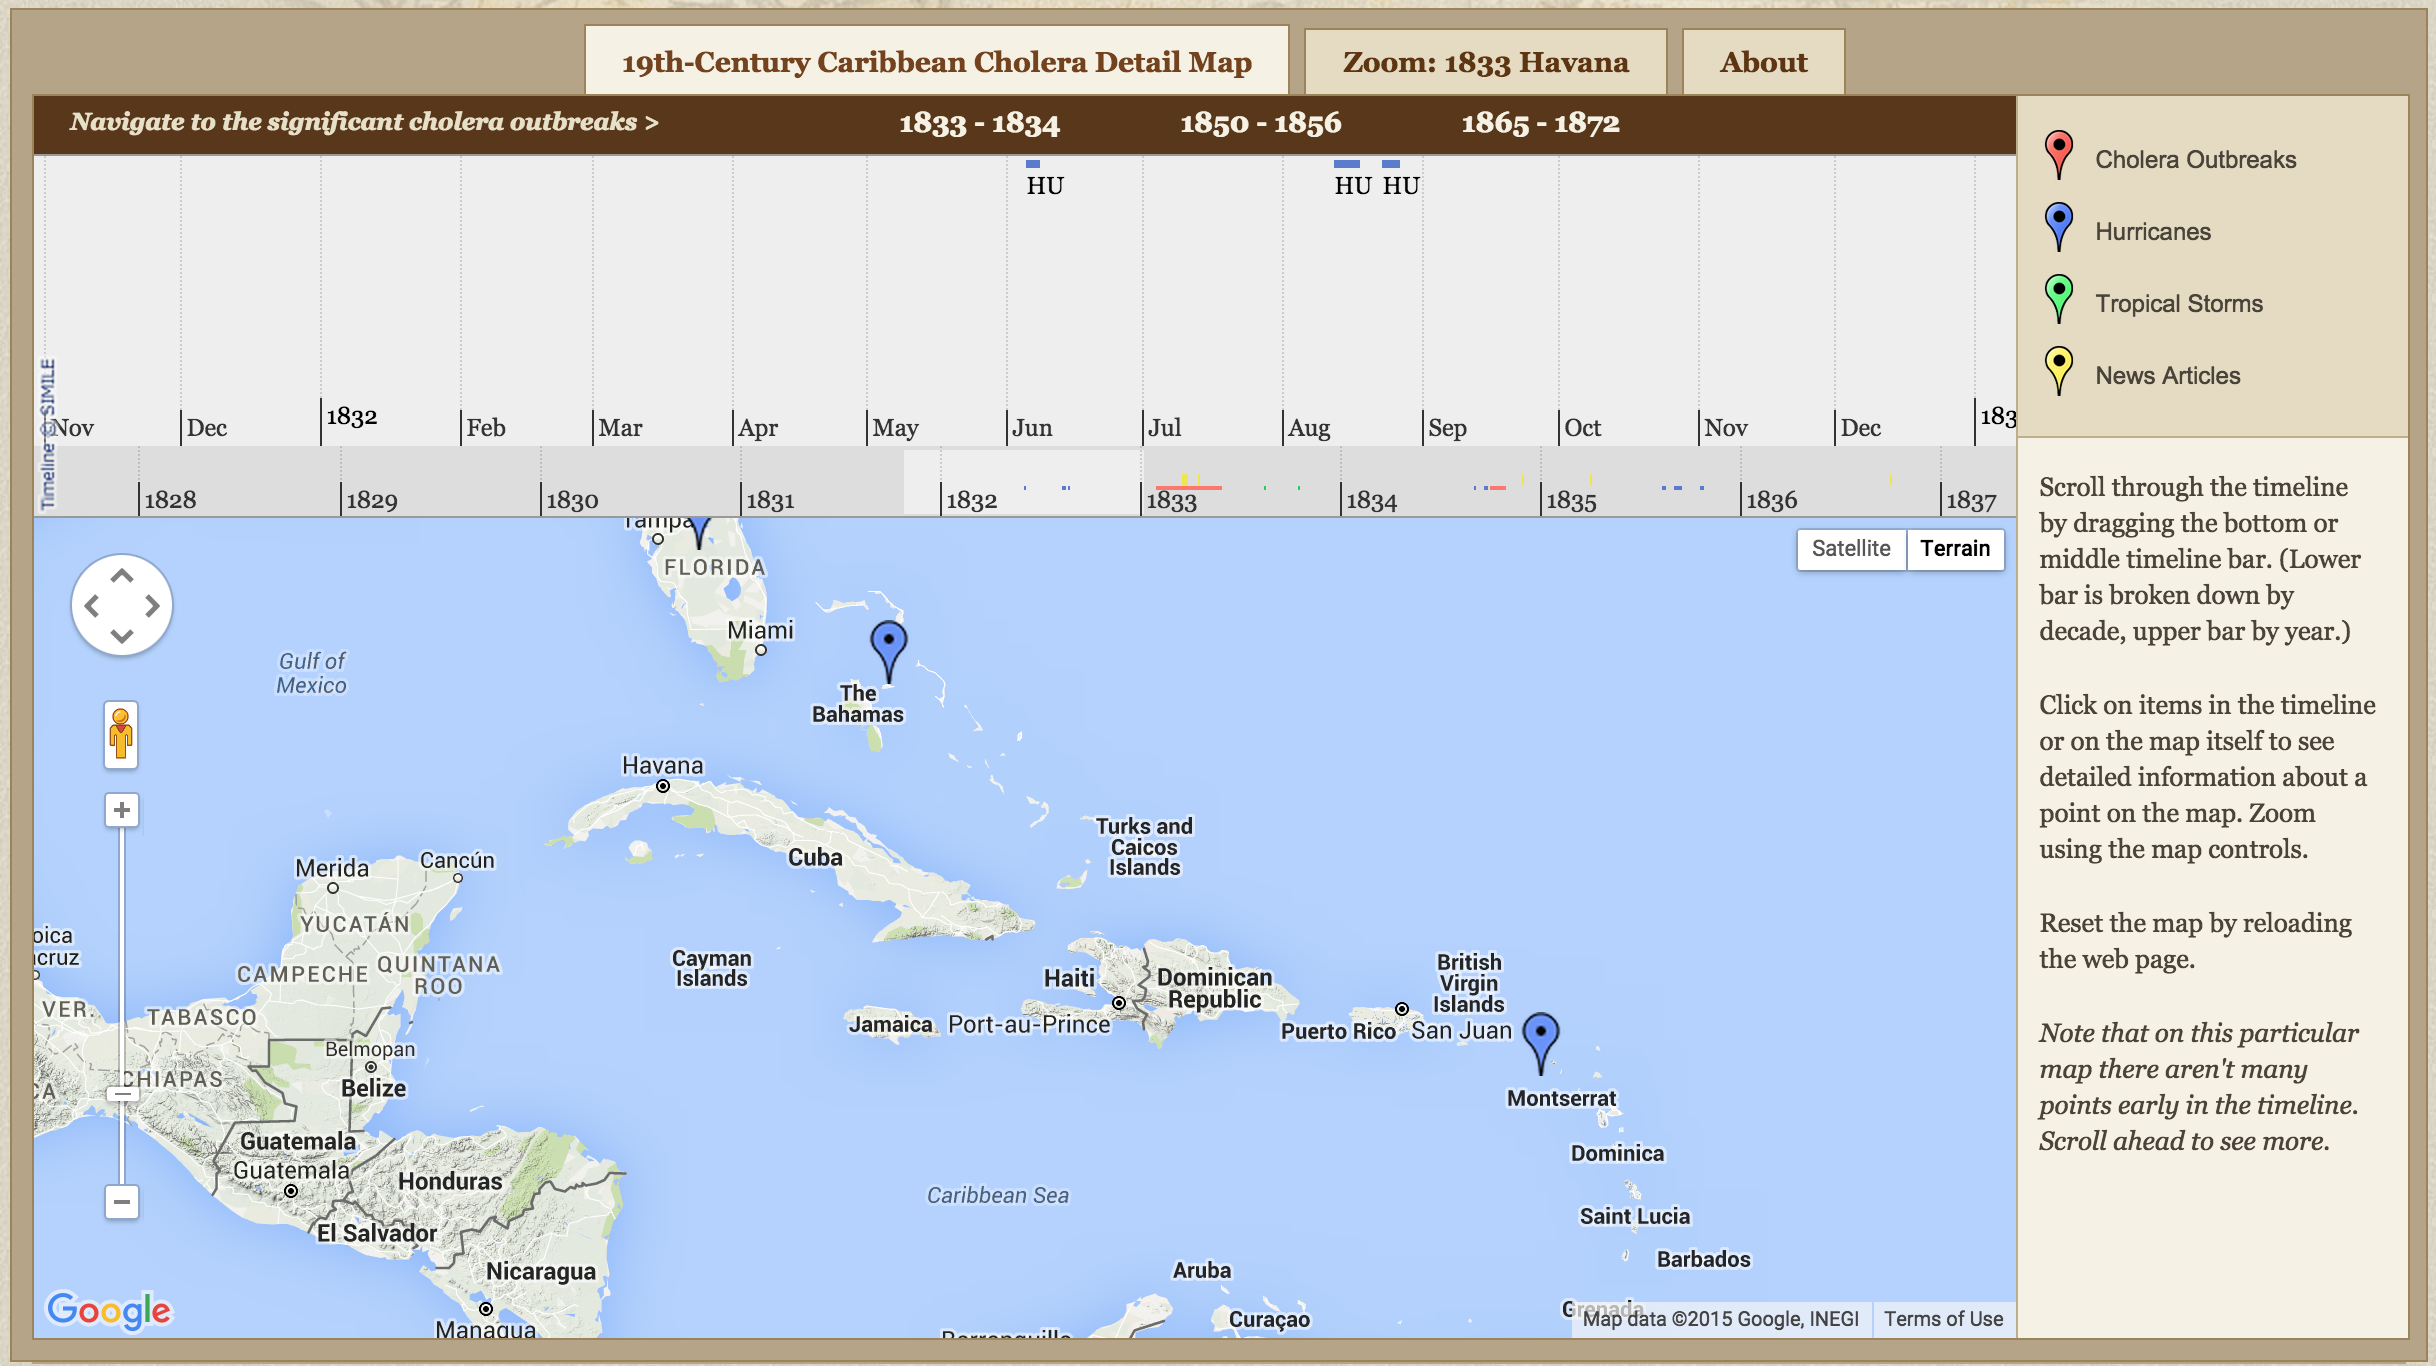Pan the map left with arrow control
The image size is (2436, 1366).
tap(92, 606)
